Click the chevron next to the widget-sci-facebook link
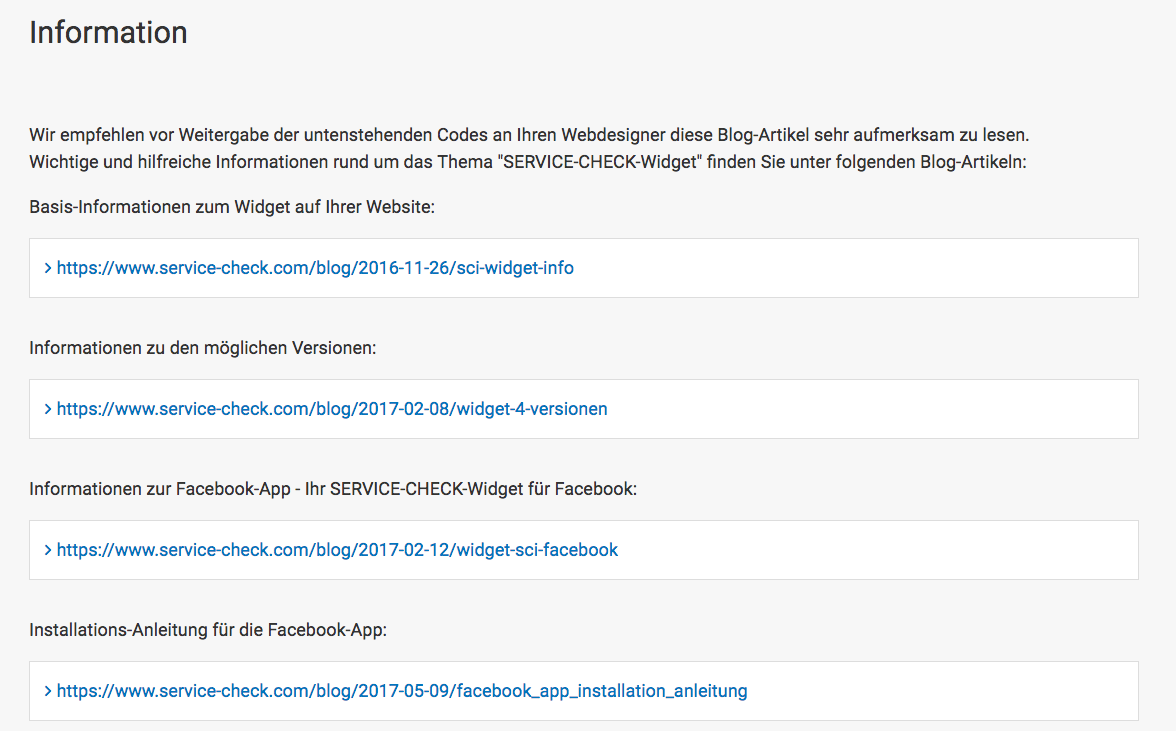The height and width of the screenshot is (731, 1176). coord(48,550)
